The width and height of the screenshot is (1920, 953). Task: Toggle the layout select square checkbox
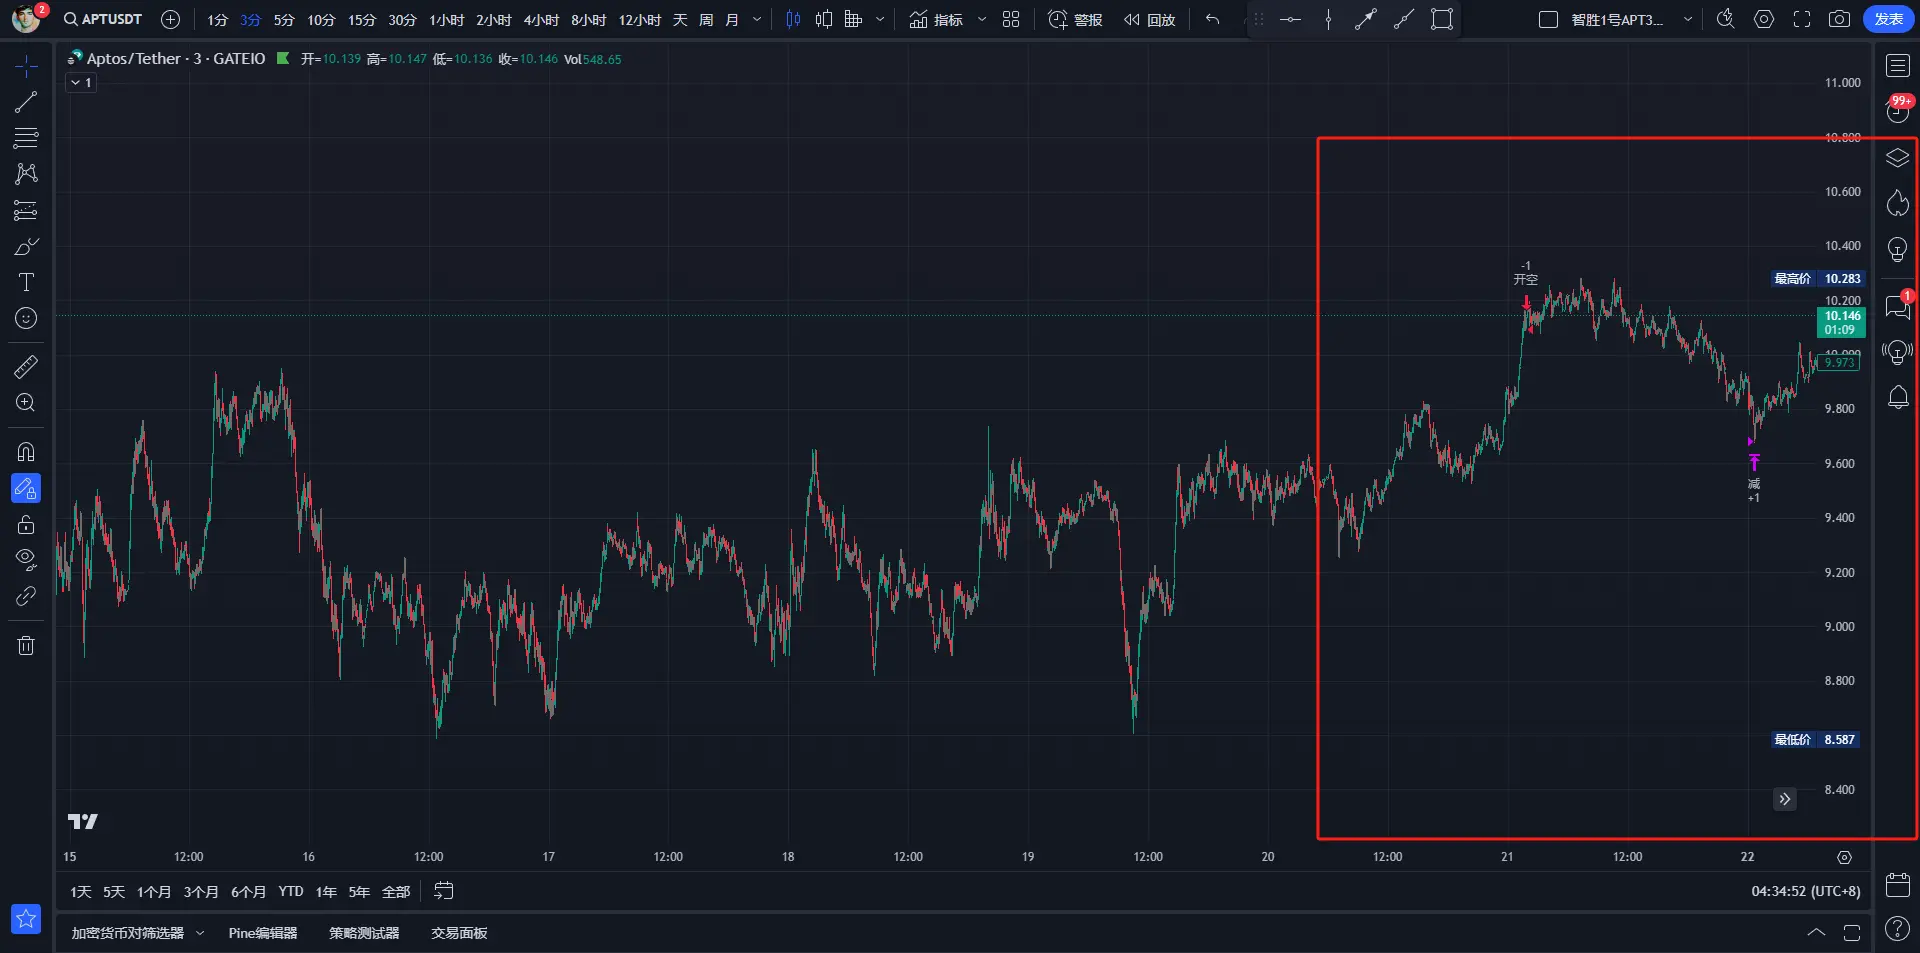coord(1548,20)
